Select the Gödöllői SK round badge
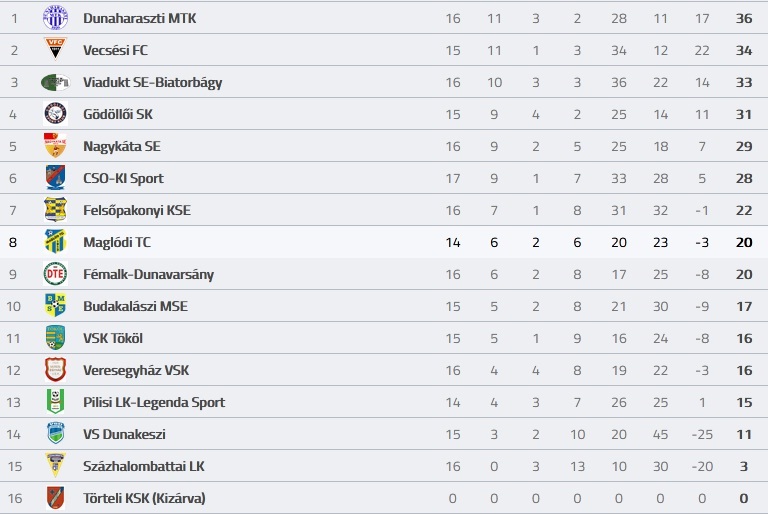The image size is (768, 514). pyautogui.click(x=55, y=114)
